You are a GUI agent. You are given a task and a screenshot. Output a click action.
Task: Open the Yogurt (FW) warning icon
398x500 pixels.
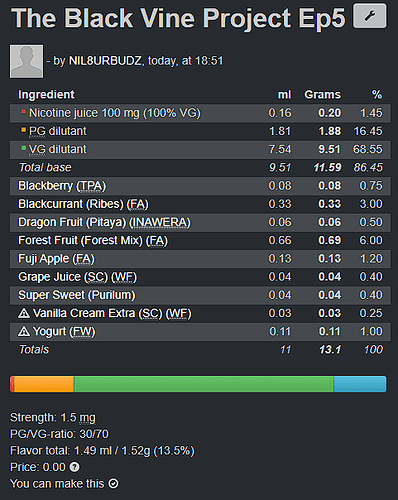[x=24, y=331]
